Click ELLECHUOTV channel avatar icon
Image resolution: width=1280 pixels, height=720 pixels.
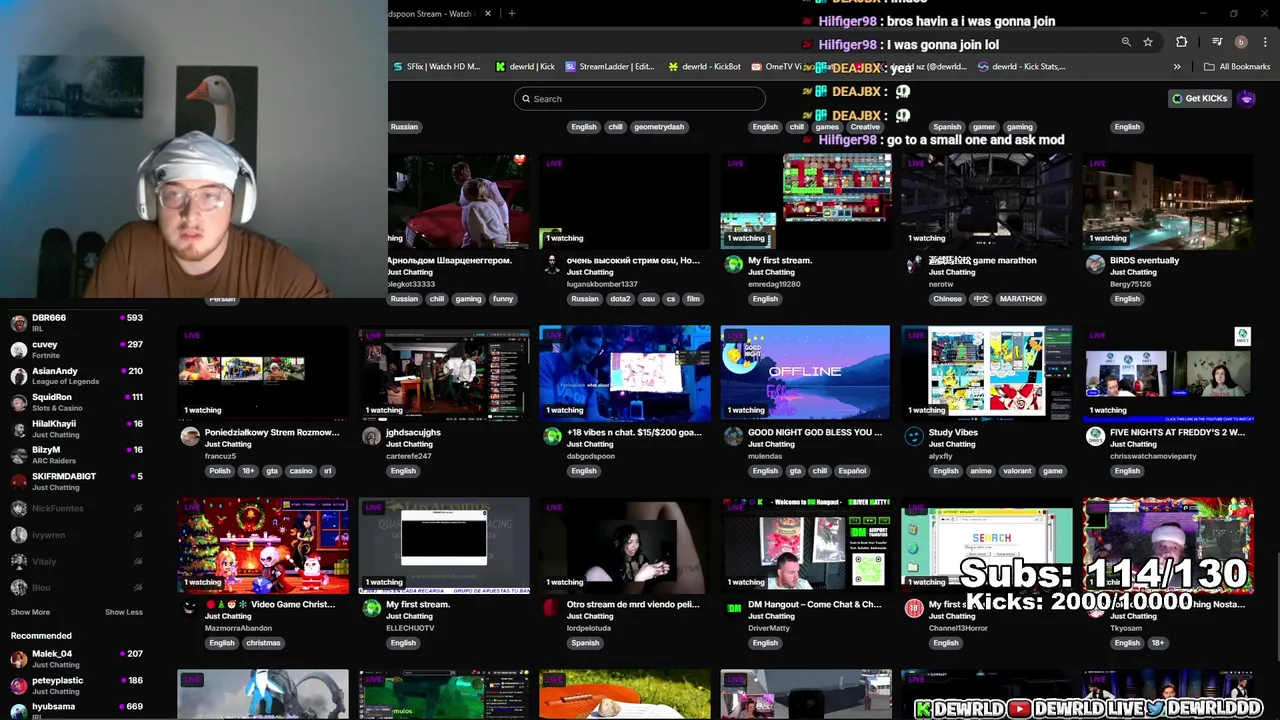tap(371, 609)
